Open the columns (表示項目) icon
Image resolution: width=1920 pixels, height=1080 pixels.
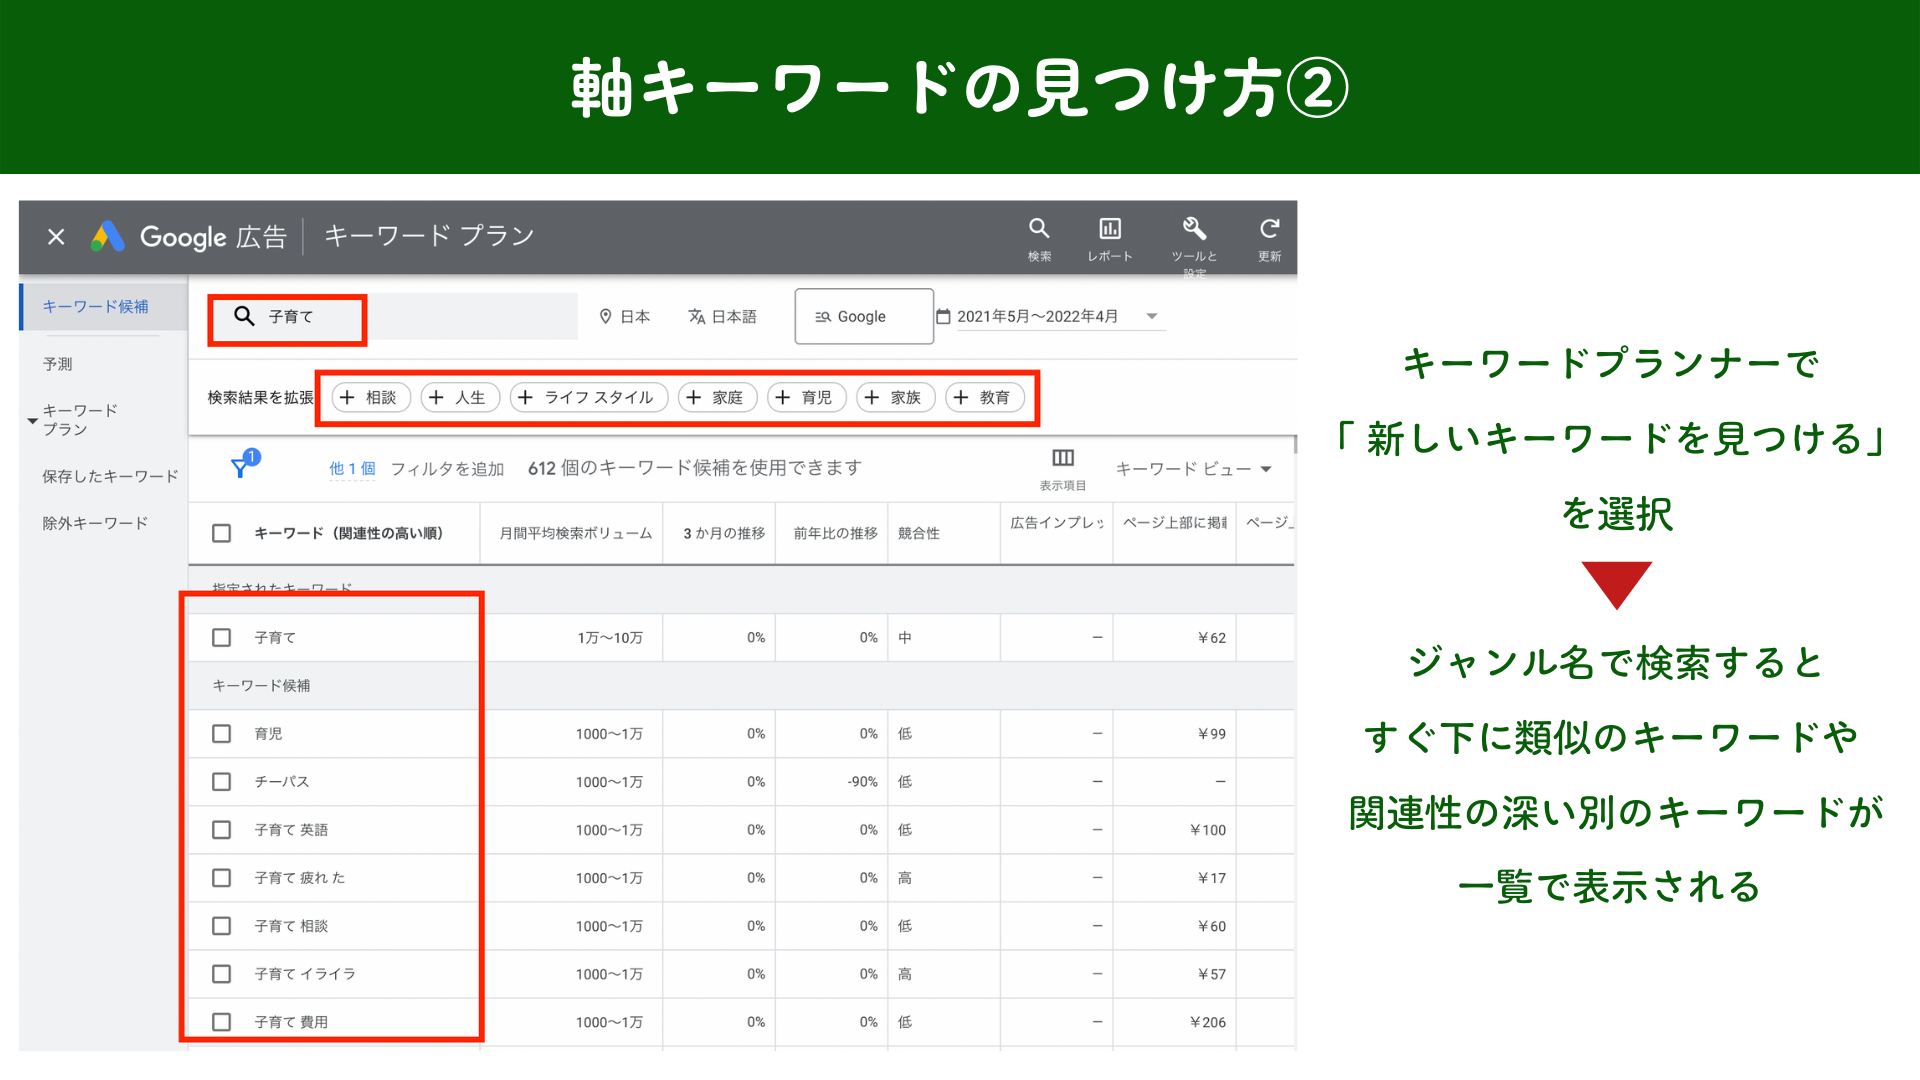tap(1062, 458)
